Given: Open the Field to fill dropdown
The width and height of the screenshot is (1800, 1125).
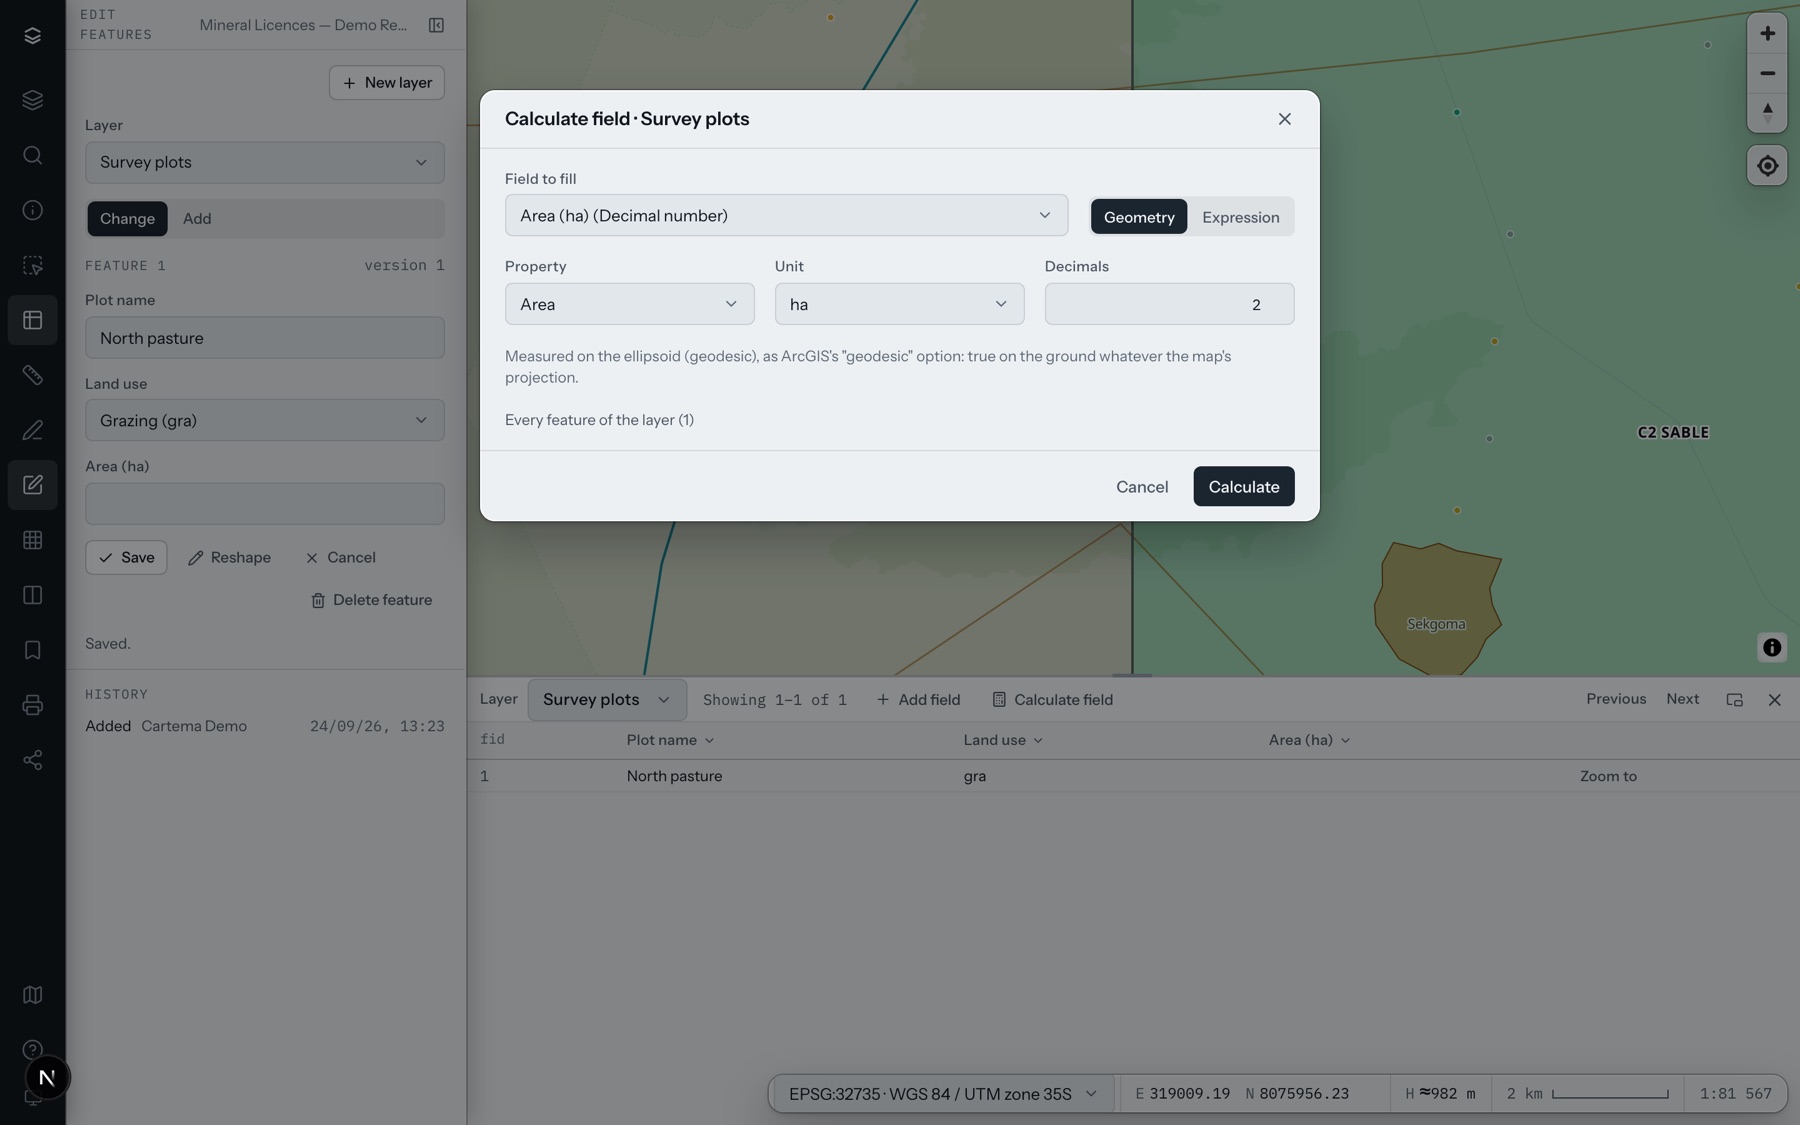Looking at the screenshot, I should (x=786, y=215).
